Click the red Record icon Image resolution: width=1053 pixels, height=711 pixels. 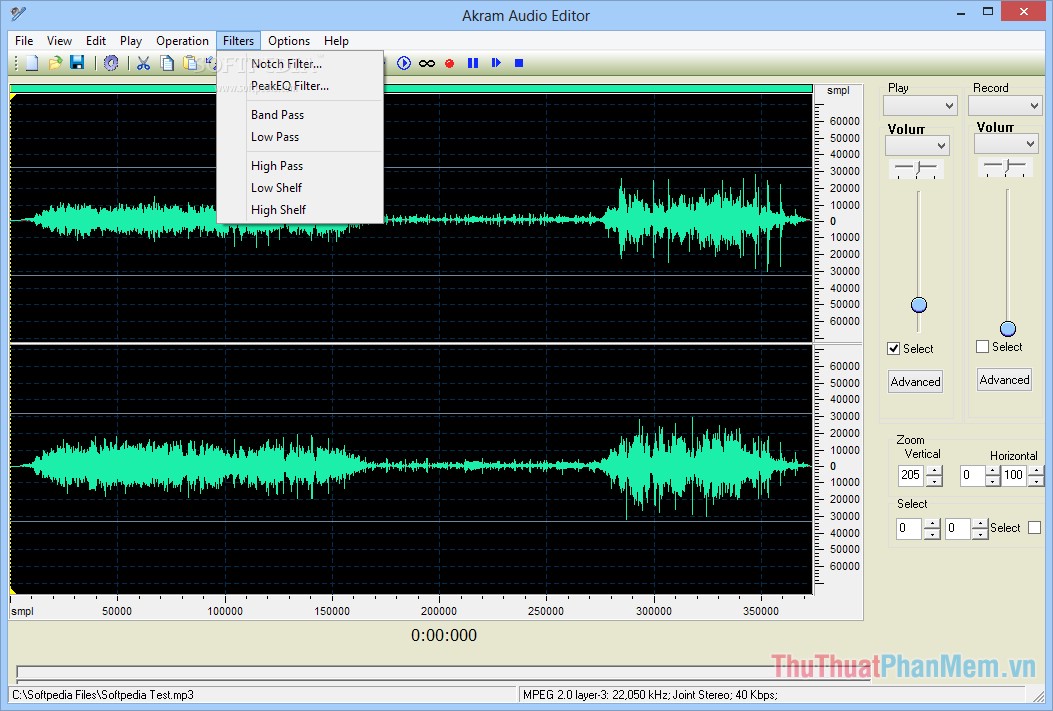coord(449,63)
